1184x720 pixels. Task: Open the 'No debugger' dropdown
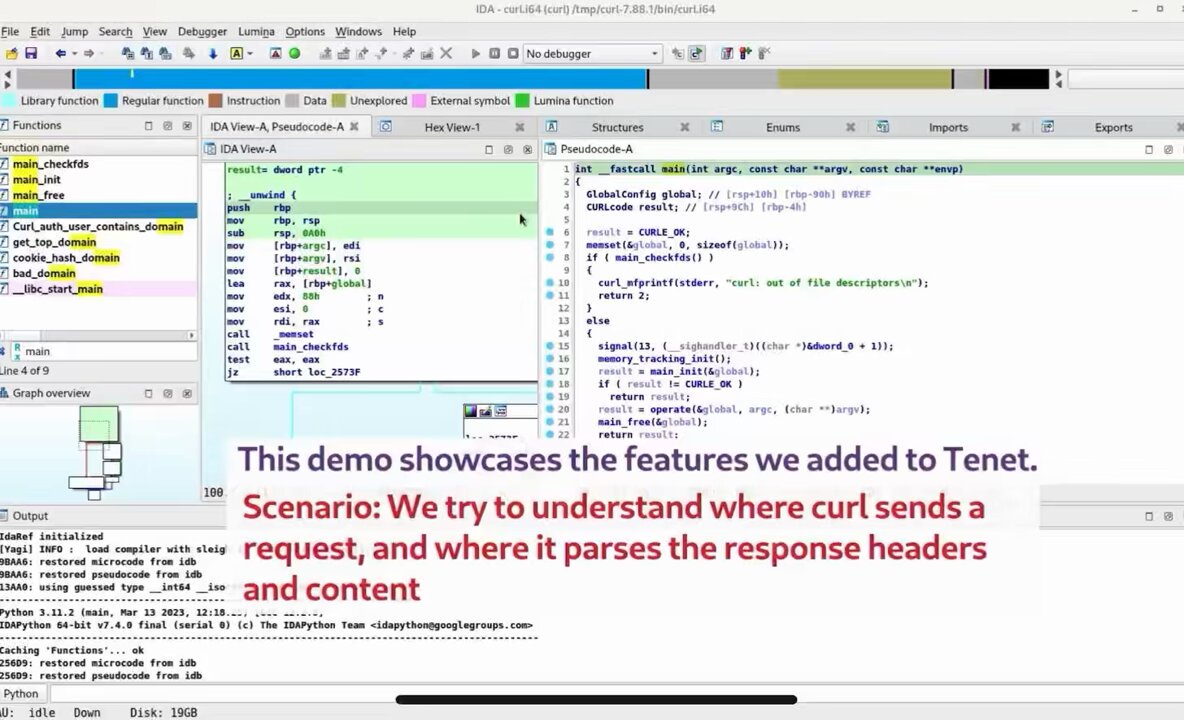point(592,54)
